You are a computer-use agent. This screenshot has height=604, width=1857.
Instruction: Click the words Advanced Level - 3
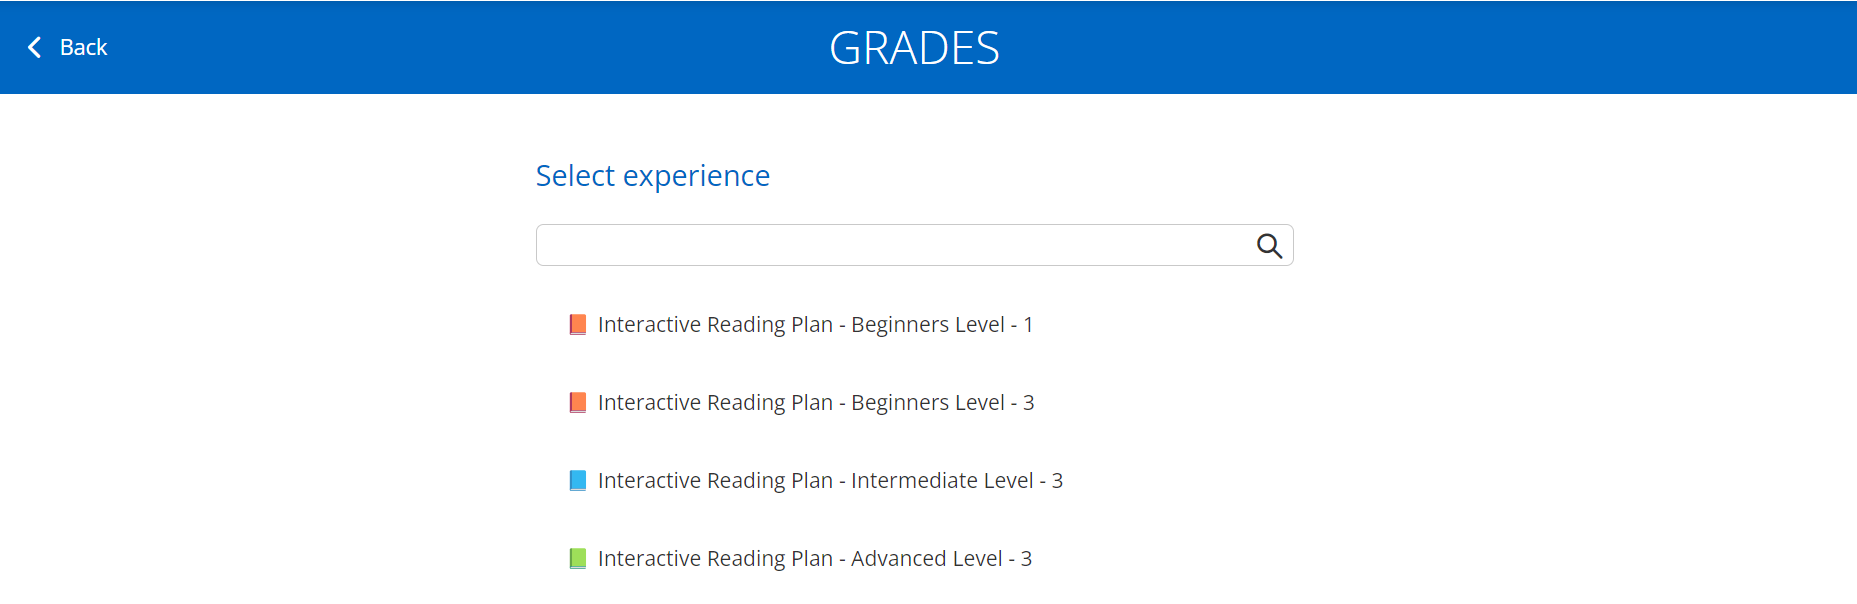pyautogui.click(x=941, y=558)
